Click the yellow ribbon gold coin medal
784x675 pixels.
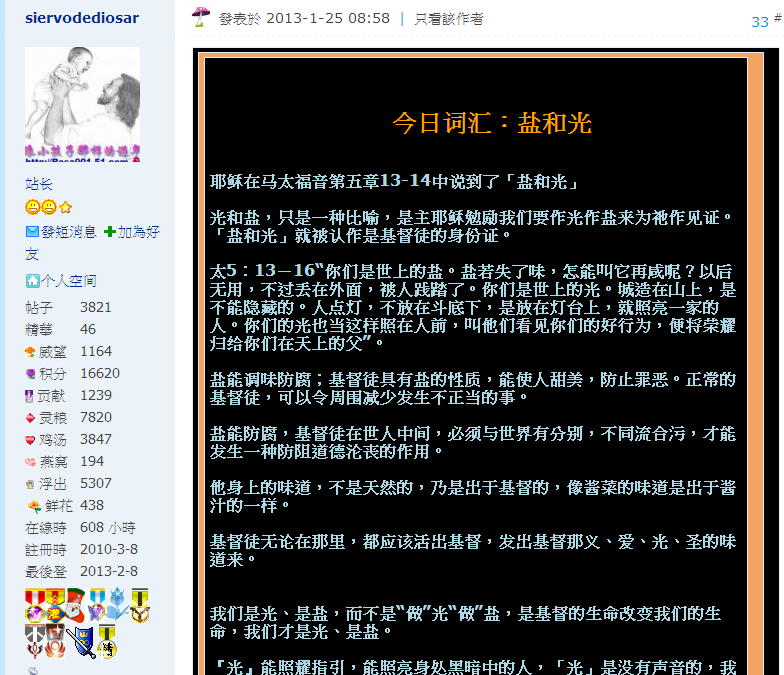tap(106, 641)
